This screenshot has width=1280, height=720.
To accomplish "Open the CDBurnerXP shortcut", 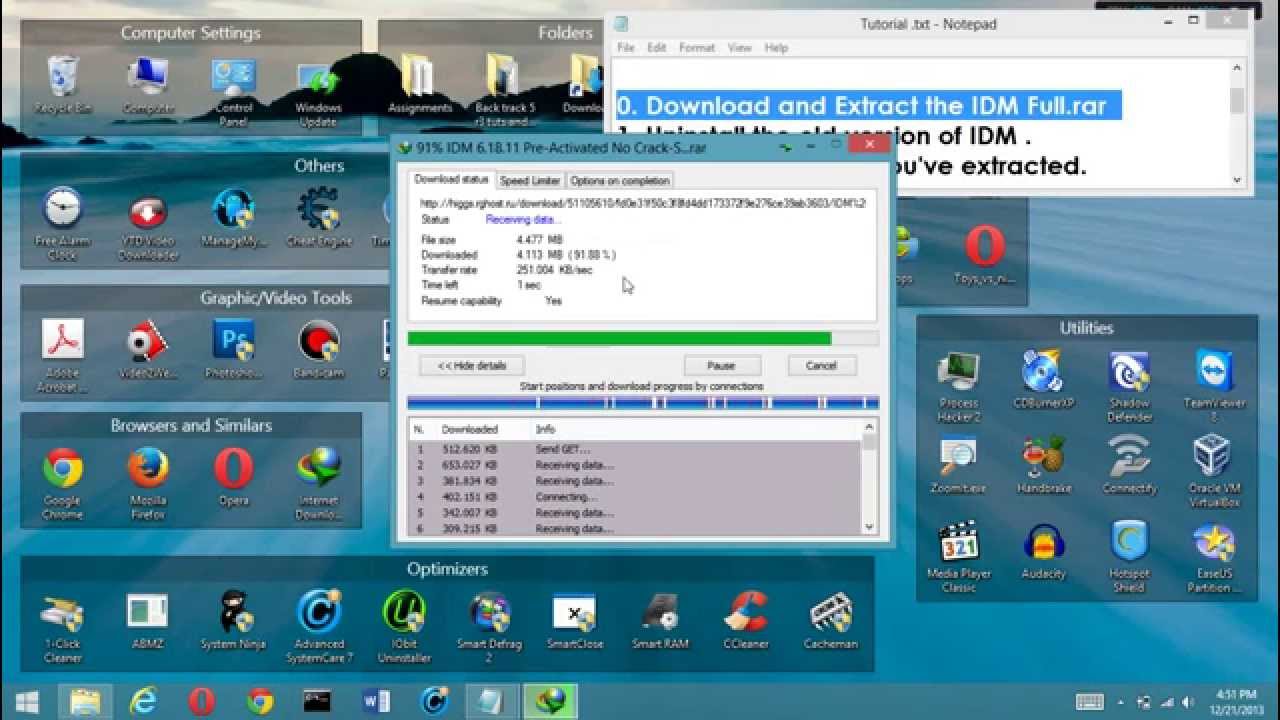I will [1043, 380].
